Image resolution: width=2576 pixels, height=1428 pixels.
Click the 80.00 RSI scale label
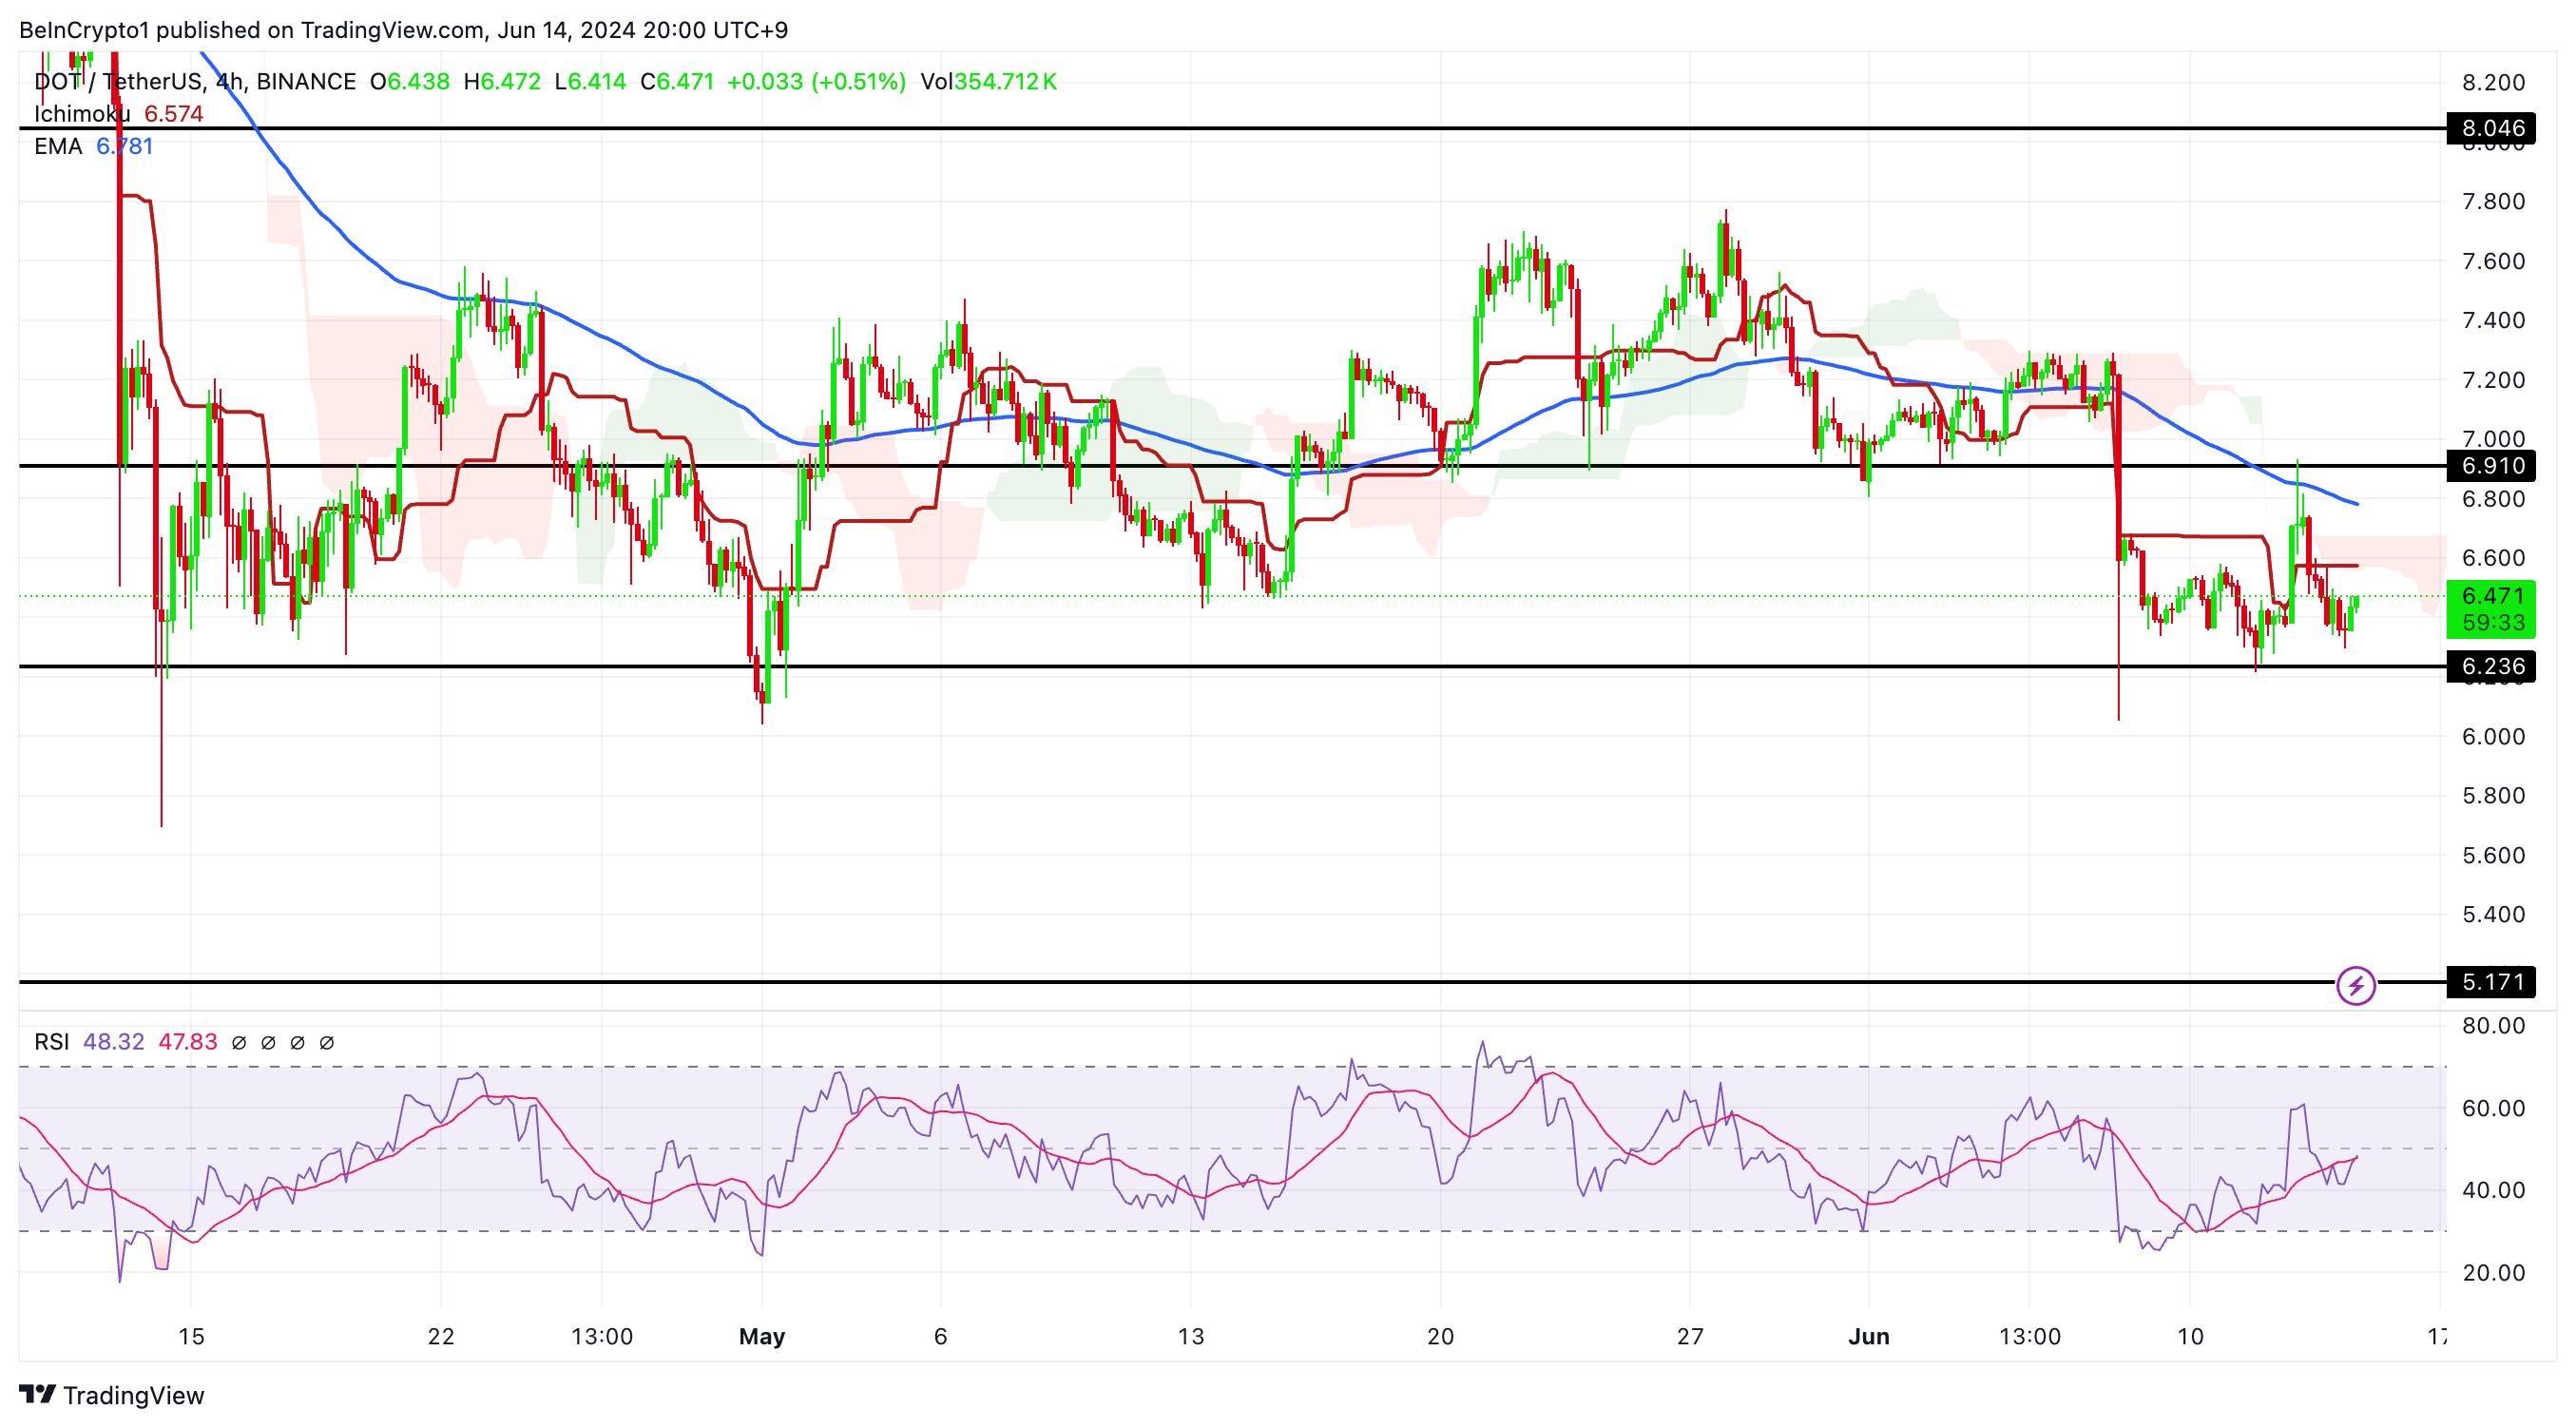pos(2492,1025)
